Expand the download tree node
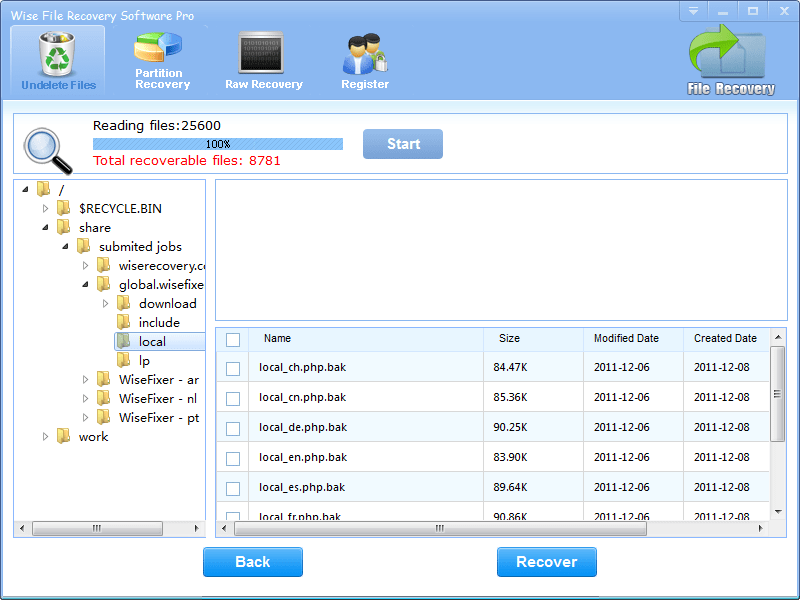This screenshot has width=800, height=600. (105, 303)
